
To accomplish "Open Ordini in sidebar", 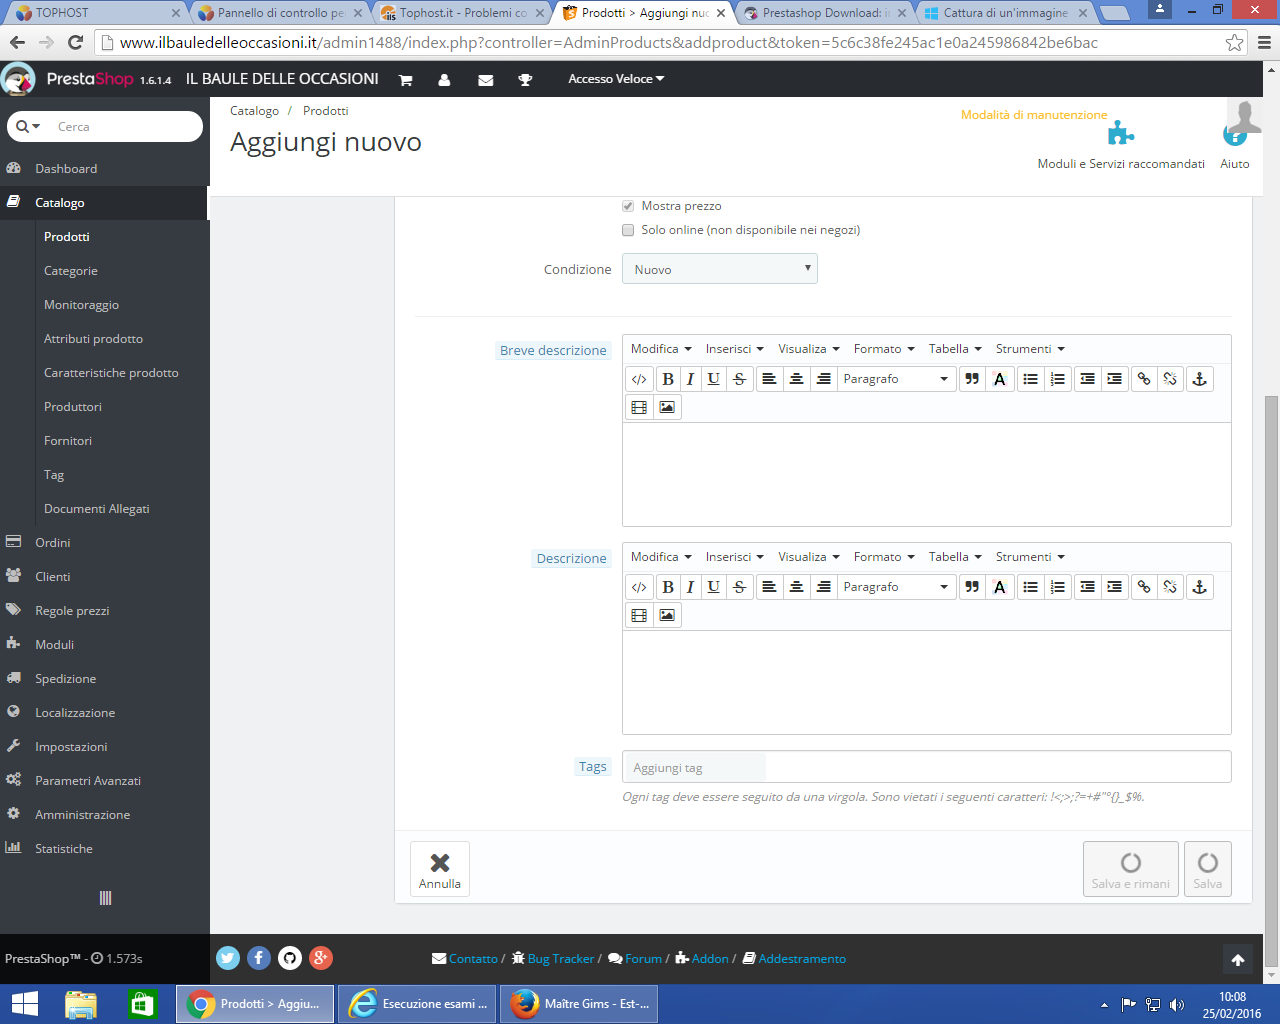I will point(53,543).
